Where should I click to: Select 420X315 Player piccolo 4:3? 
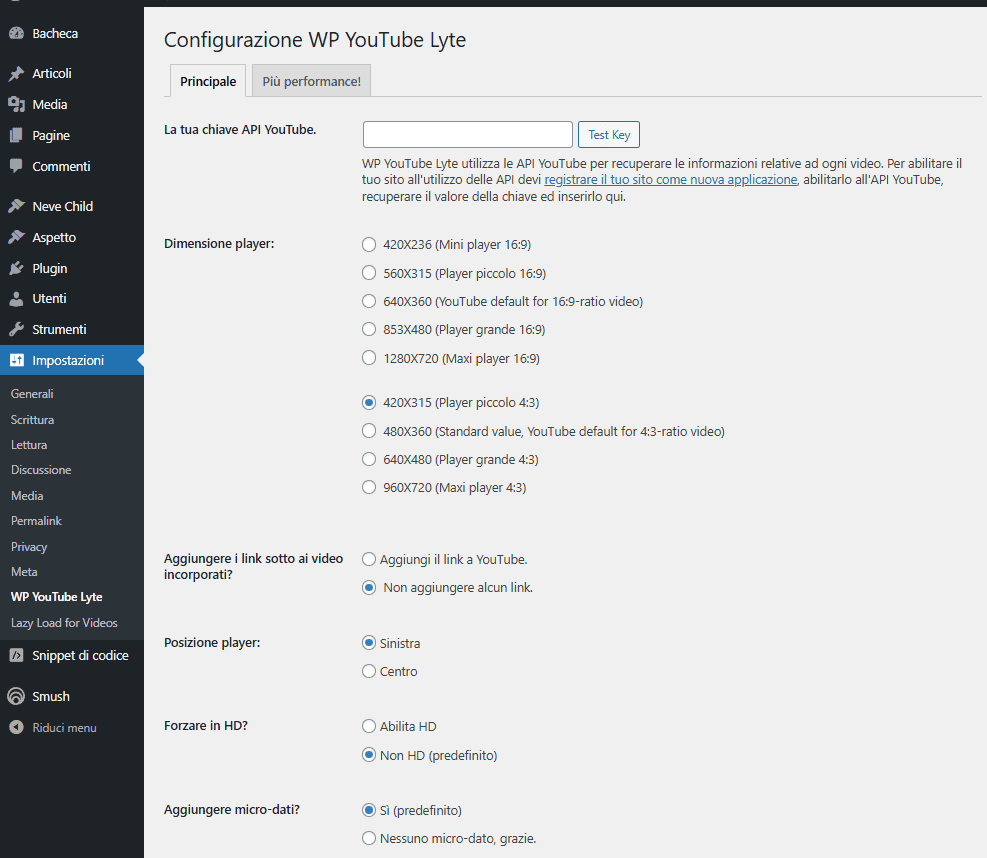[x=369, y=402]
